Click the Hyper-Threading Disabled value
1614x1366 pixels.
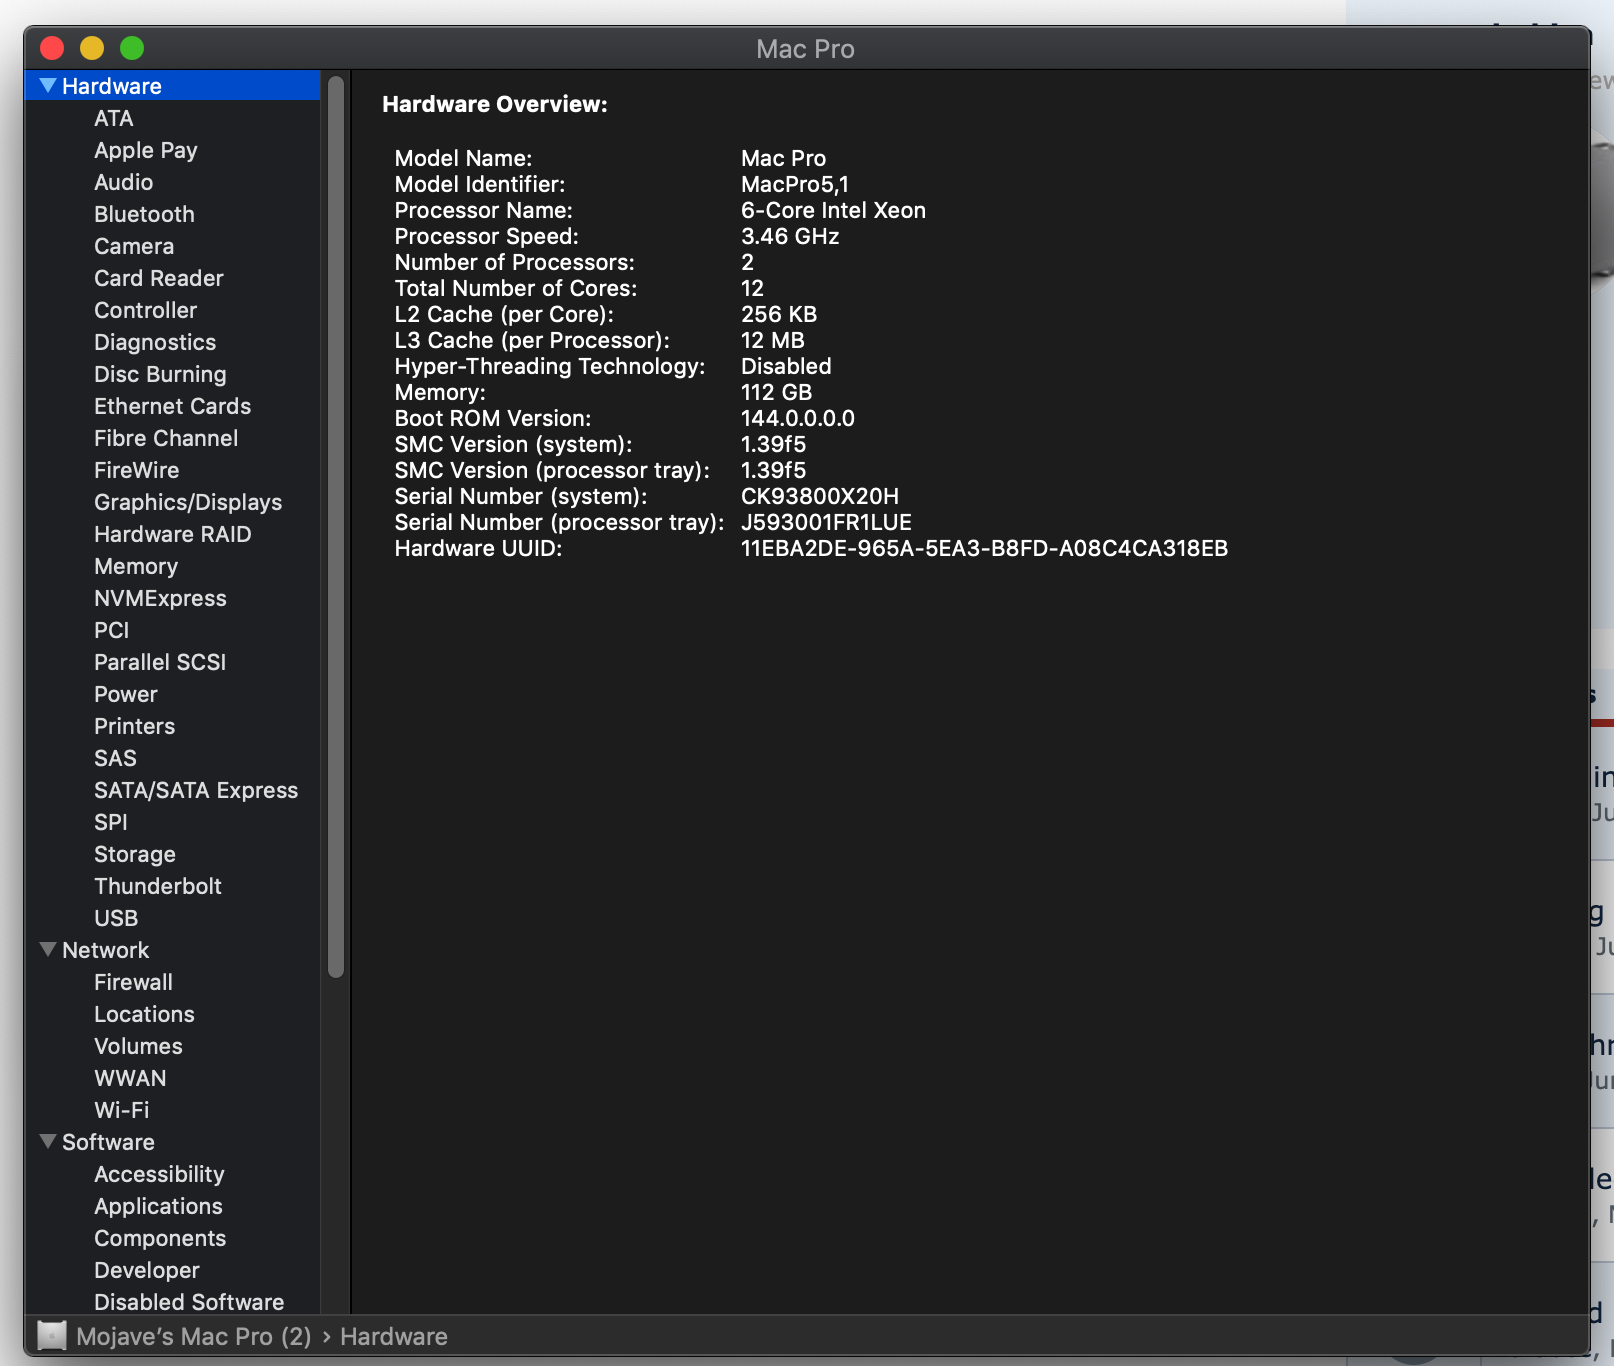(786, 366)
